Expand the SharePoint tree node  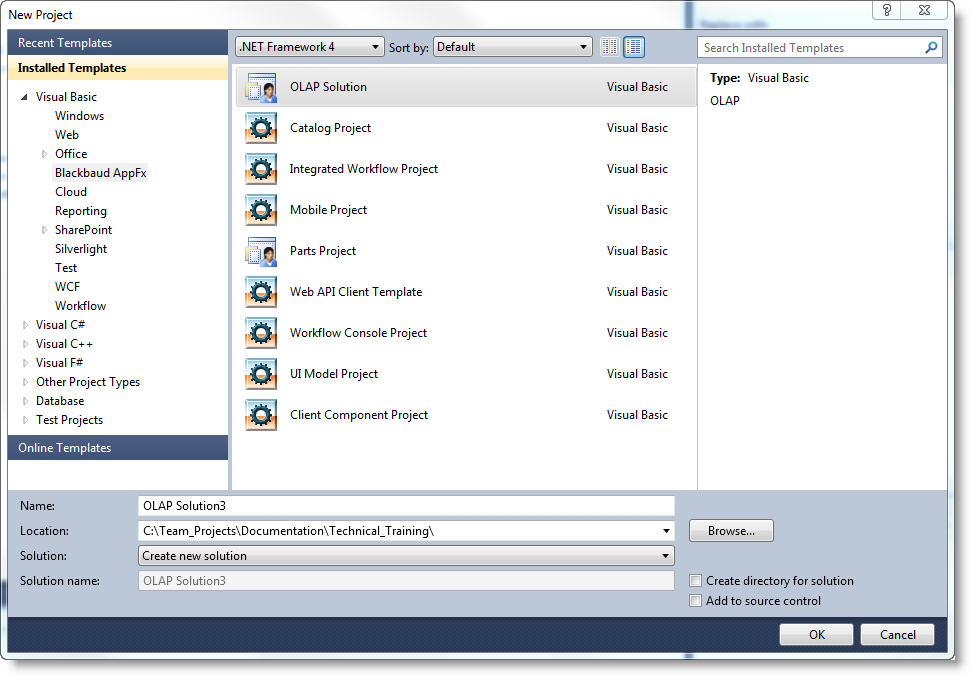[x=44, y=230]
